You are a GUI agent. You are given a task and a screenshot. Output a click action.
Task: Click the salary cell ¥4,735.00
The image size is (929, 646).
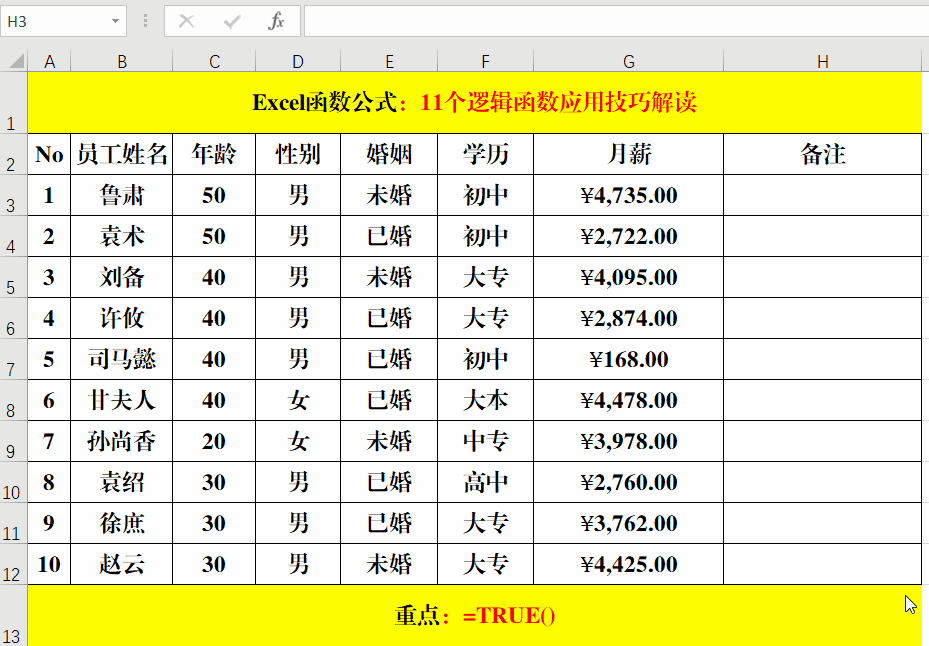(x=629, y=195)
